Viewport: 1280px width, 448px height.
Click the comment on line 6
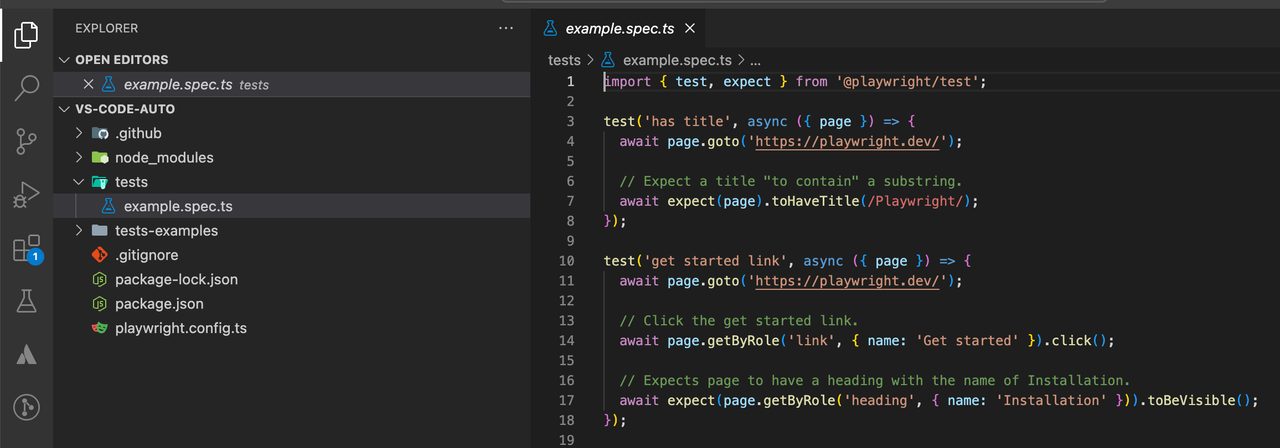pyautogui.click(x=790, y=181)
